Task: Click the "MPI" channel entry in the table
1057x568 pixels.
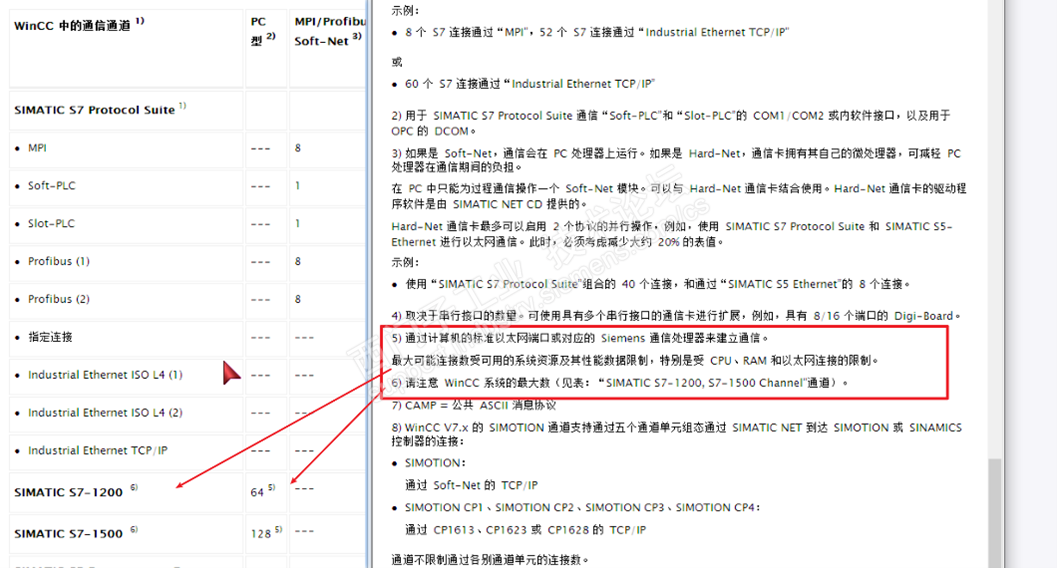Action: 37,148
